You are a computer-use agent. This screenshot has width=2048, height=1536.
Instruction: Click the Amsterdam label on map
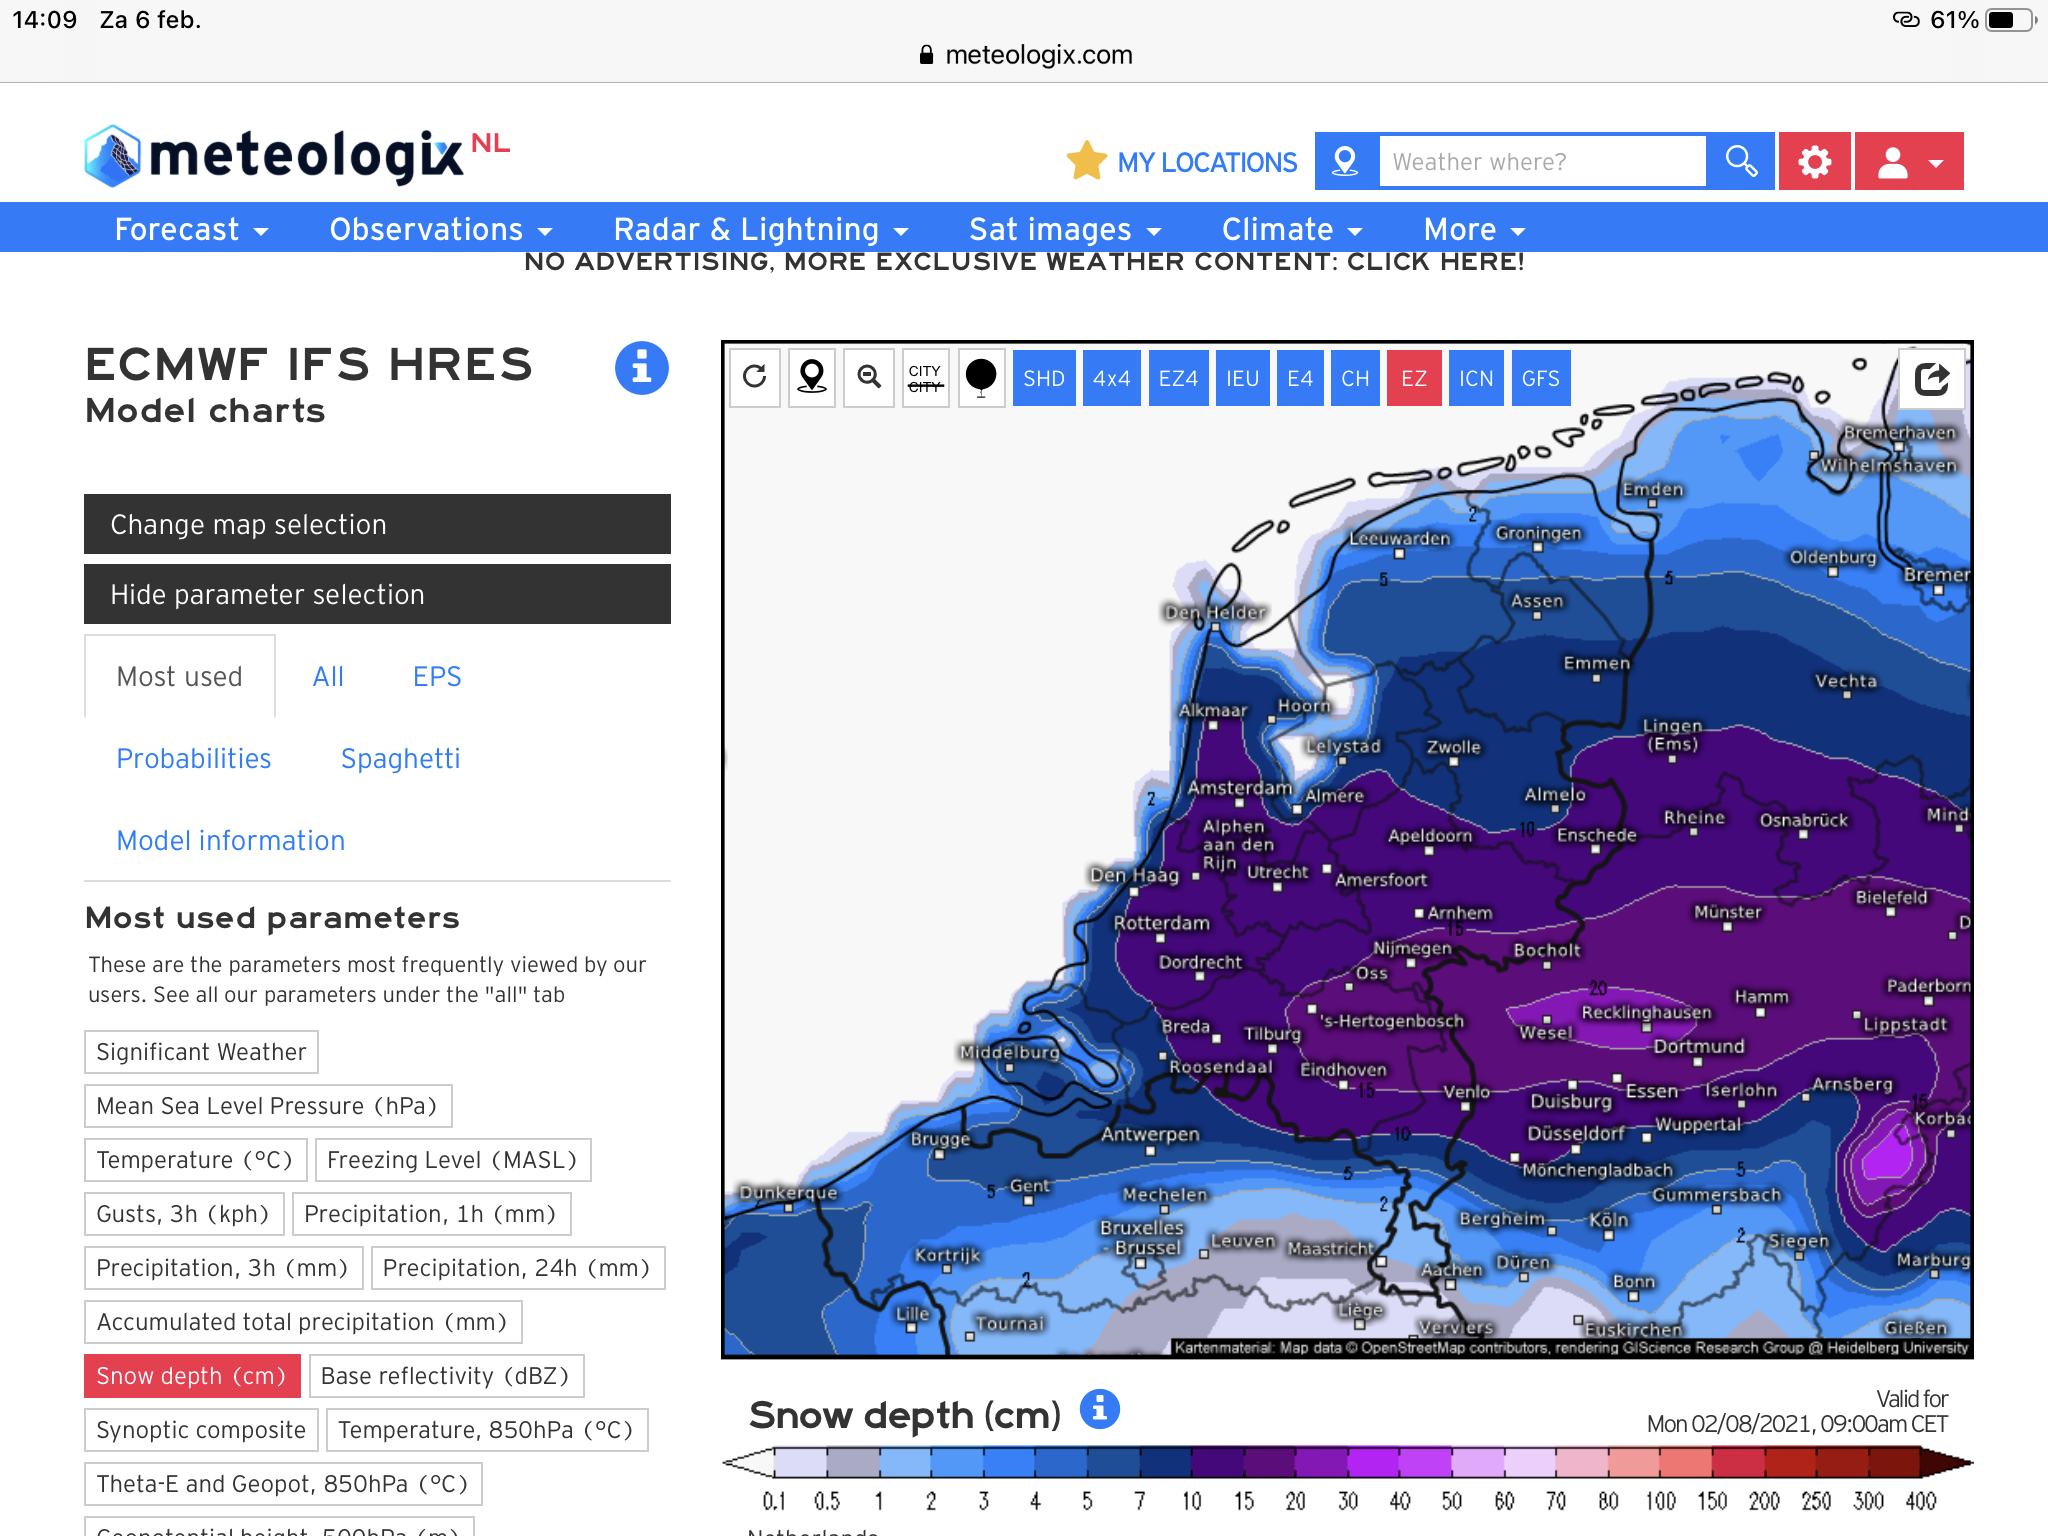pos(1240,788)
